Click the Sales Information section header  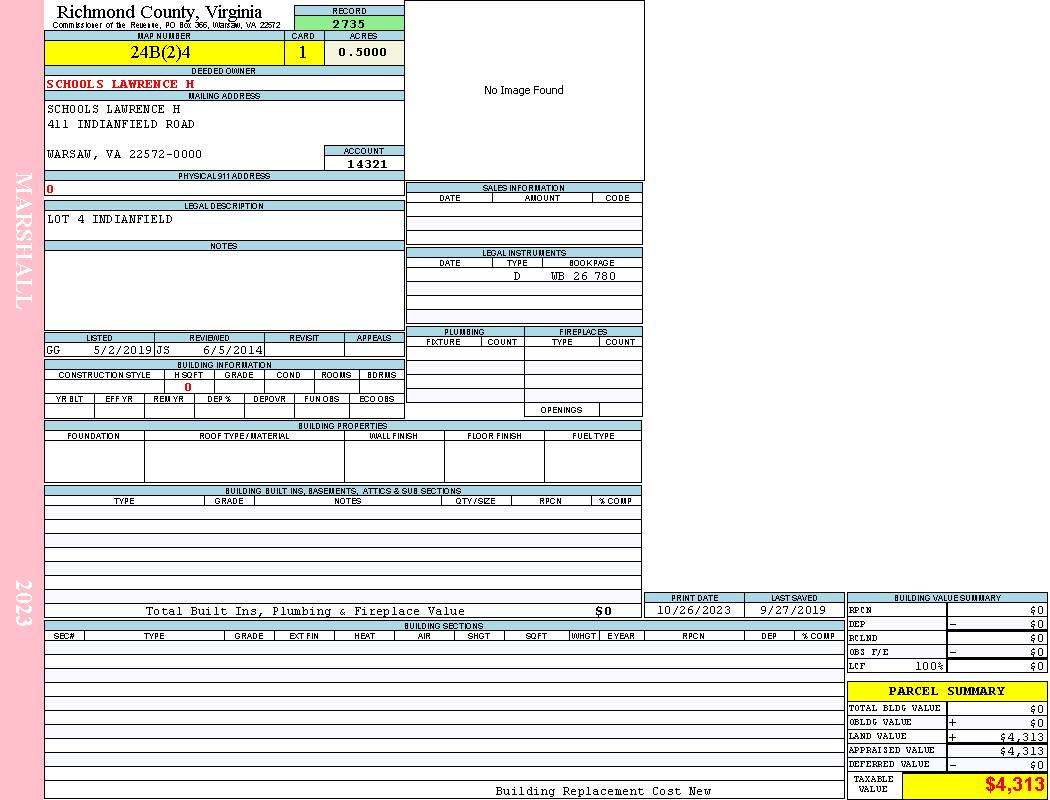tap(524, 188)
